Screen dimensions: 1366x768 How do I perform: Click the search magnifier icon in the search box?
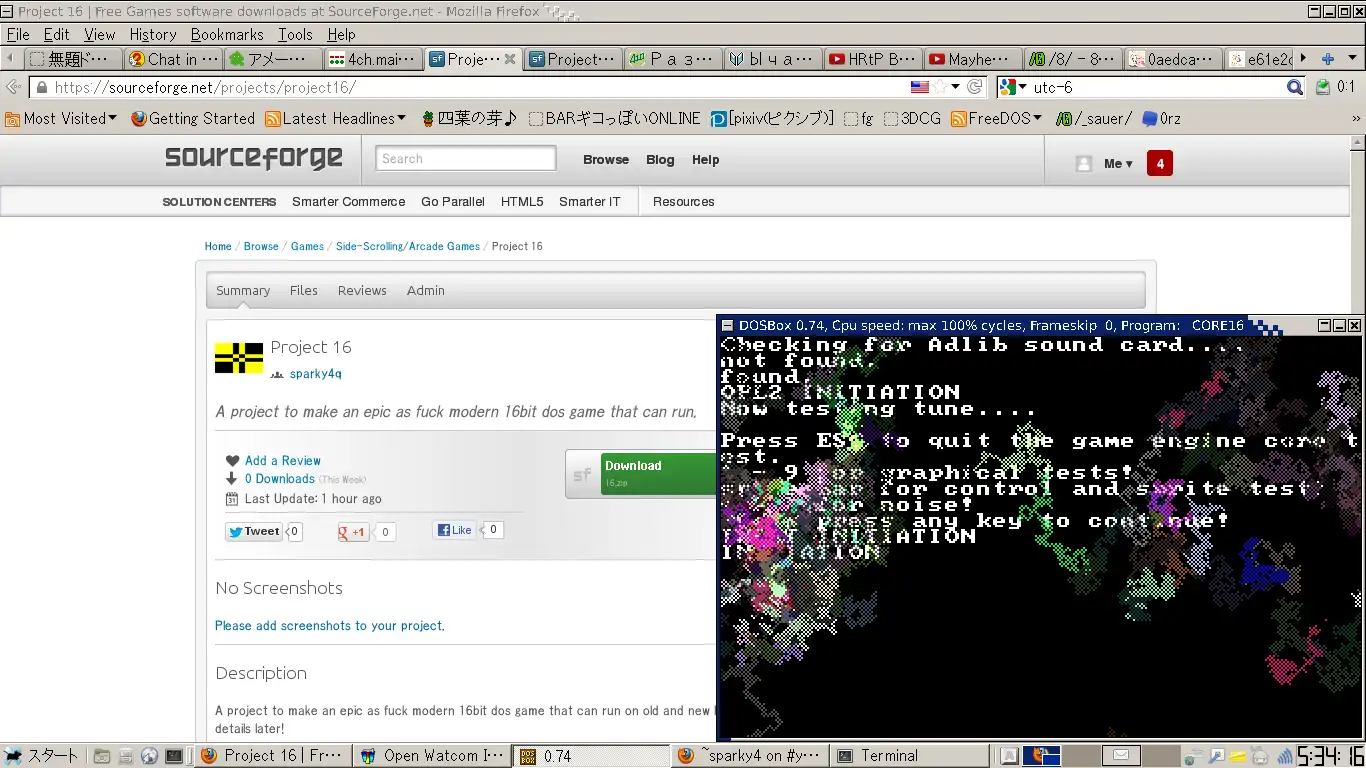[x=1295, y=87]
